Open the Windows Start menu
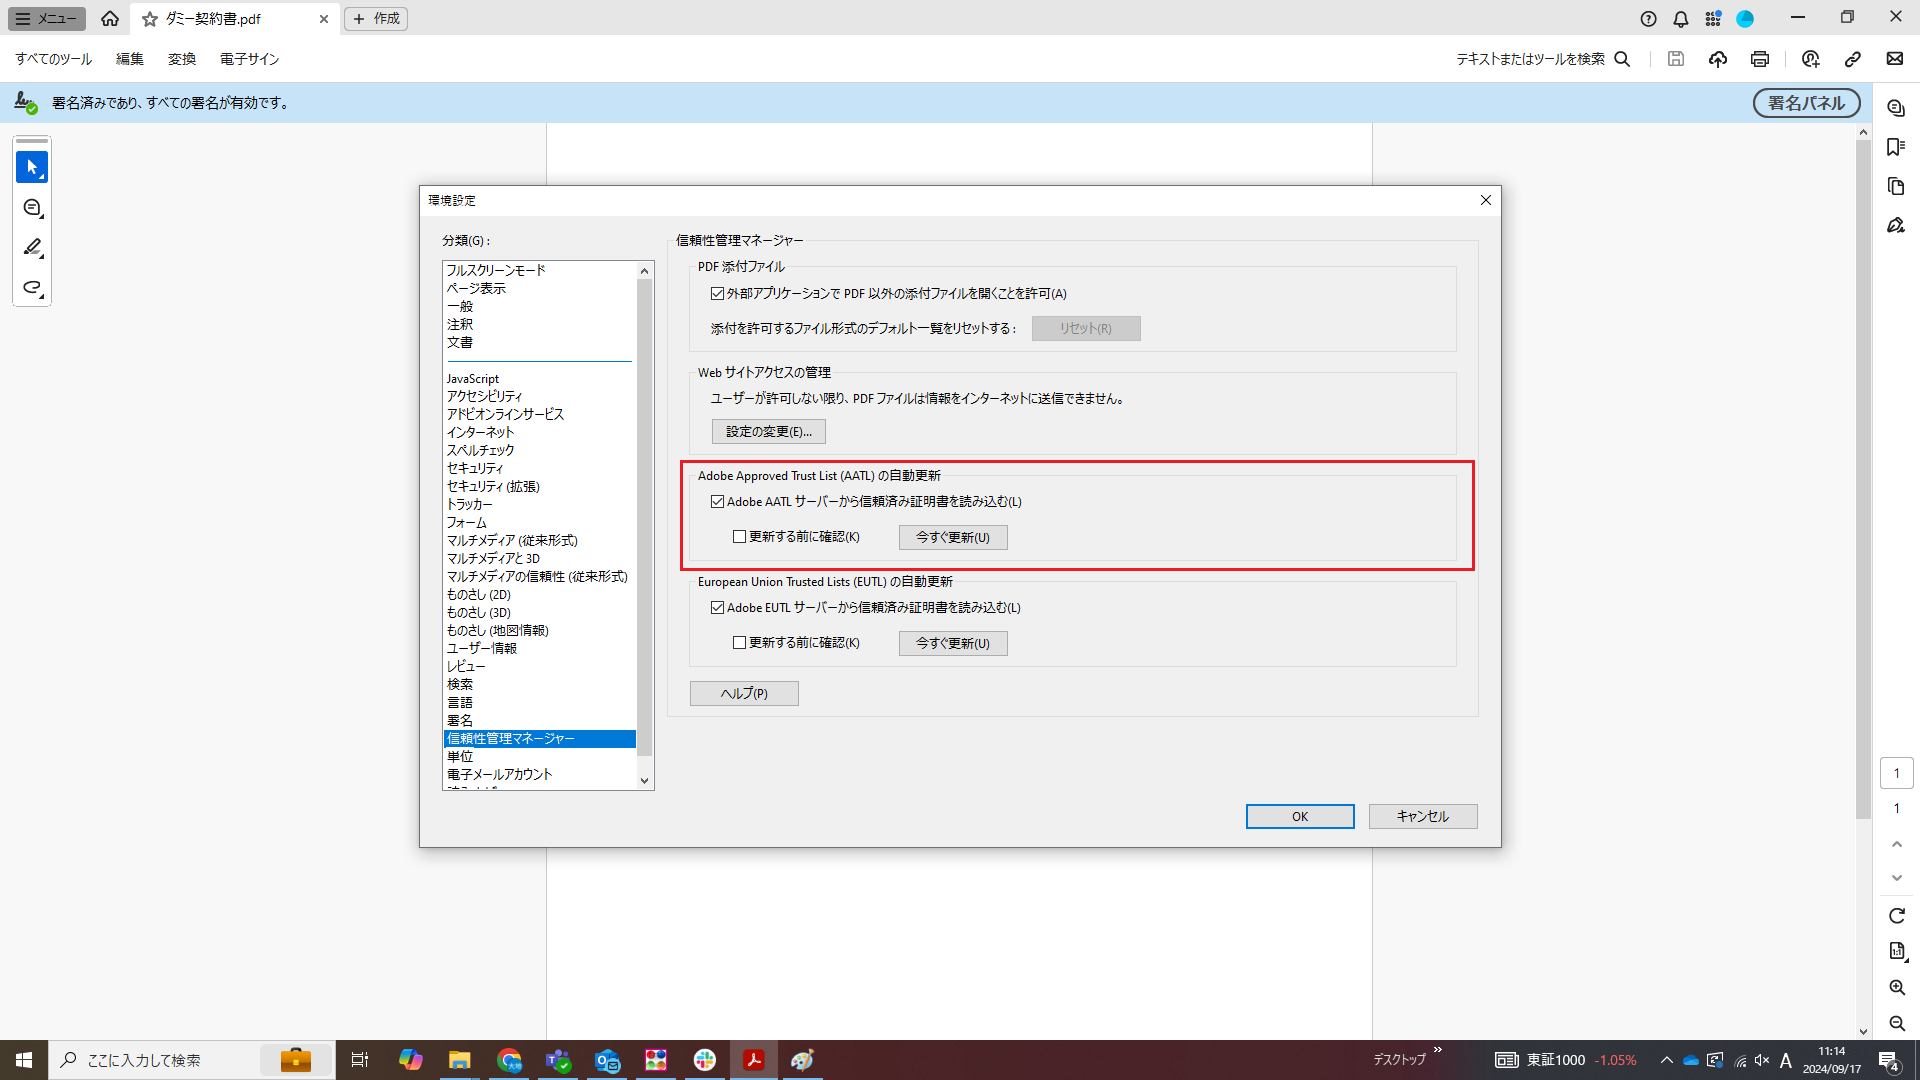1920x1080 pixels. tap(24, 1060)
